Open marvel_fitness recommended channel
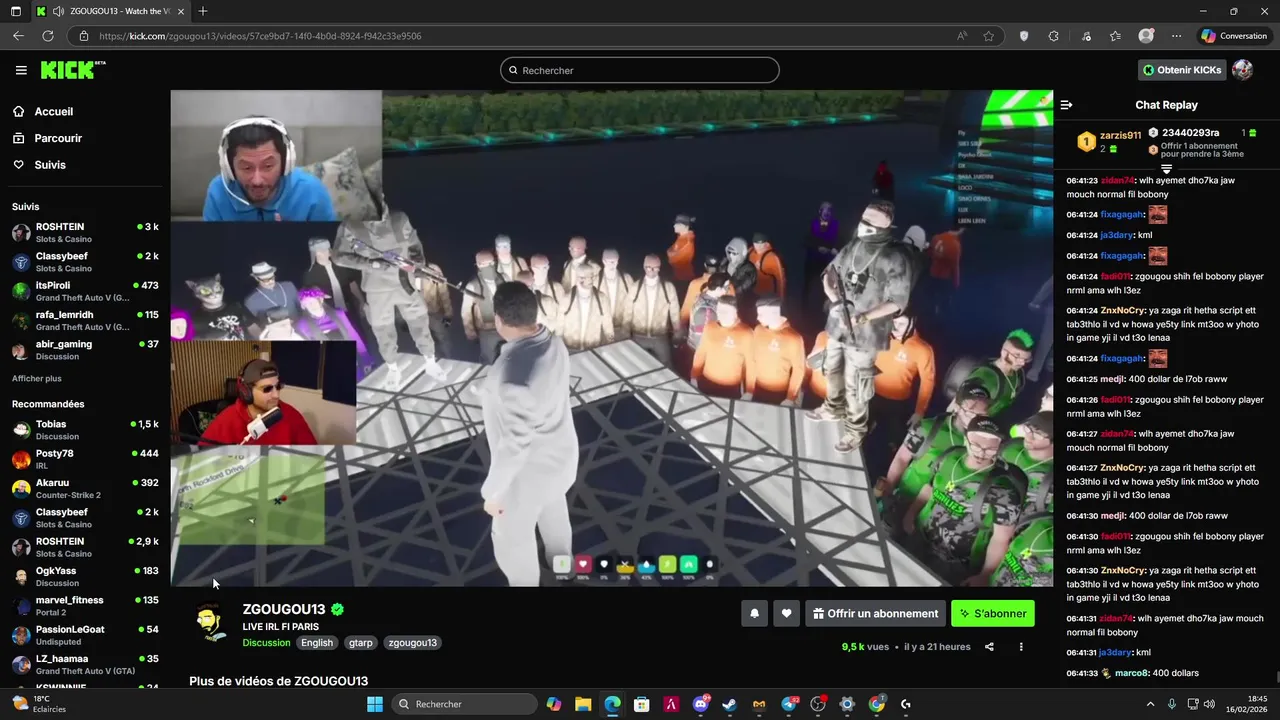Image resolution: width=1280 pixels, height=720 pixels. [x=85, y=605]
